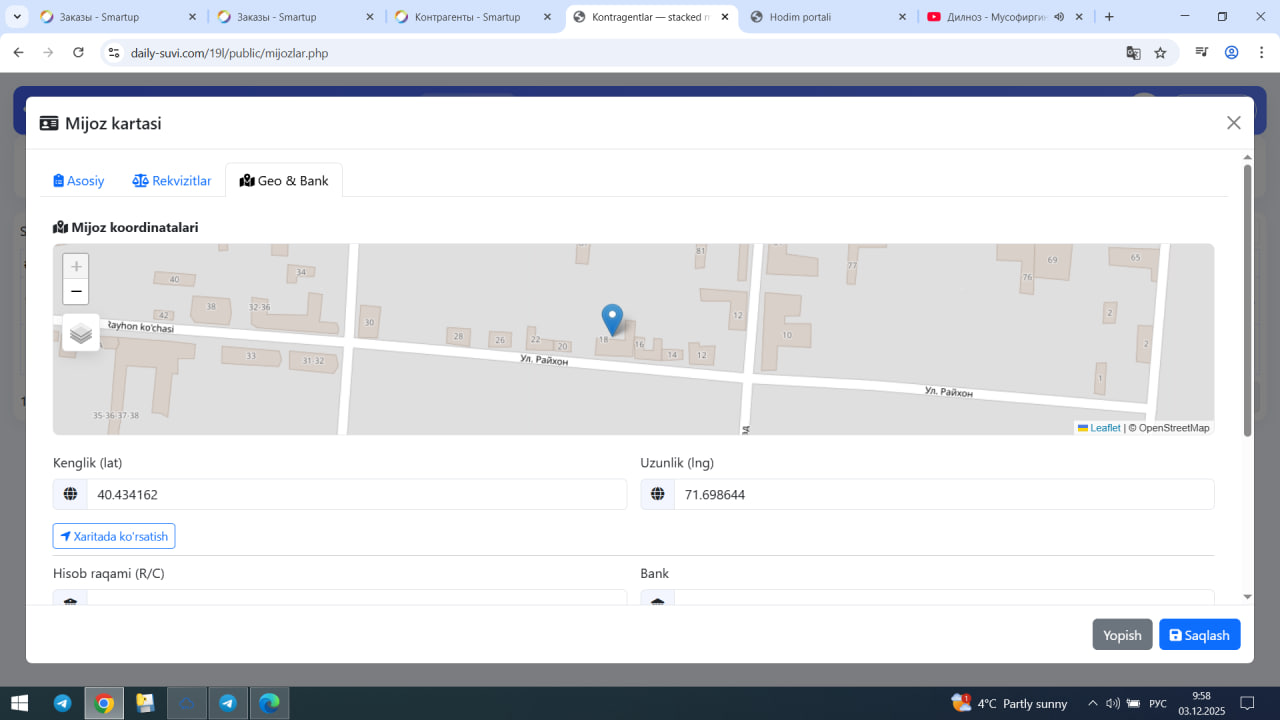Save the customer card with Saqlash
Image resolution: width=1280 pixels, height=720 pixels.
click(1200, 635)
